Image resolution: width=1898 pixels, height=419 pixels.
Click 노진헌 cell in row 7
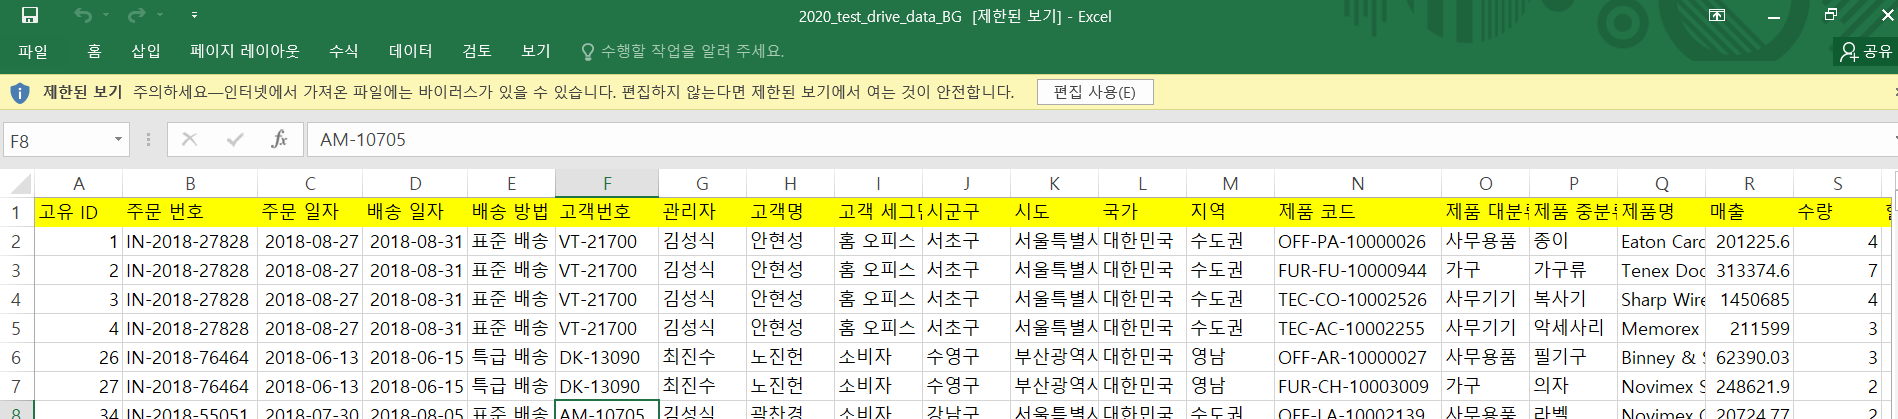(790, 386)
